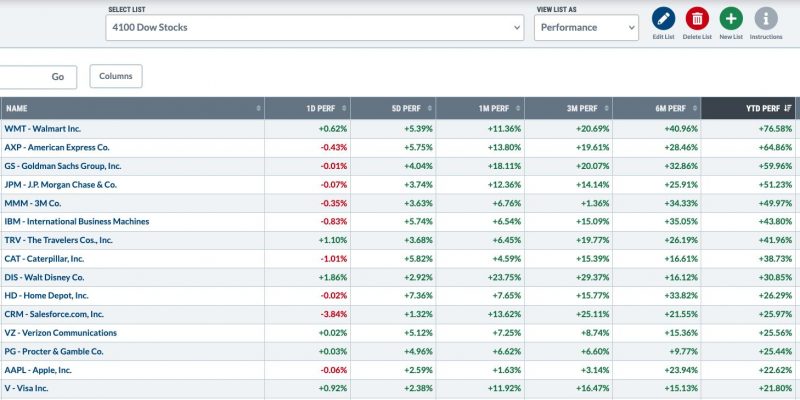Click the 1D PERF column header text
800x400 pixels.
click(321, 108)
